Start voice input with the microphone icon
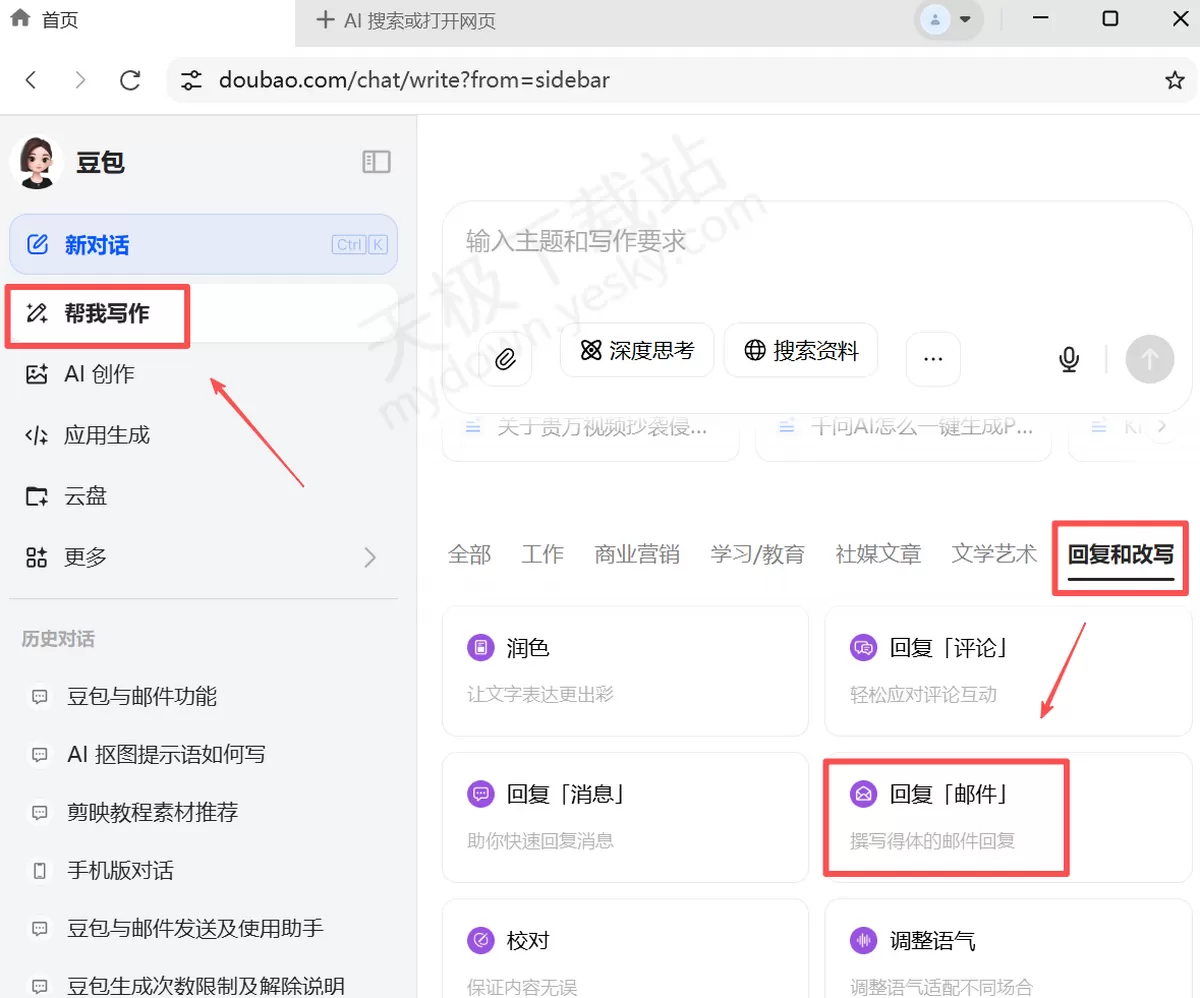Screen dimensions: 1200x998 coord(1069,359)
